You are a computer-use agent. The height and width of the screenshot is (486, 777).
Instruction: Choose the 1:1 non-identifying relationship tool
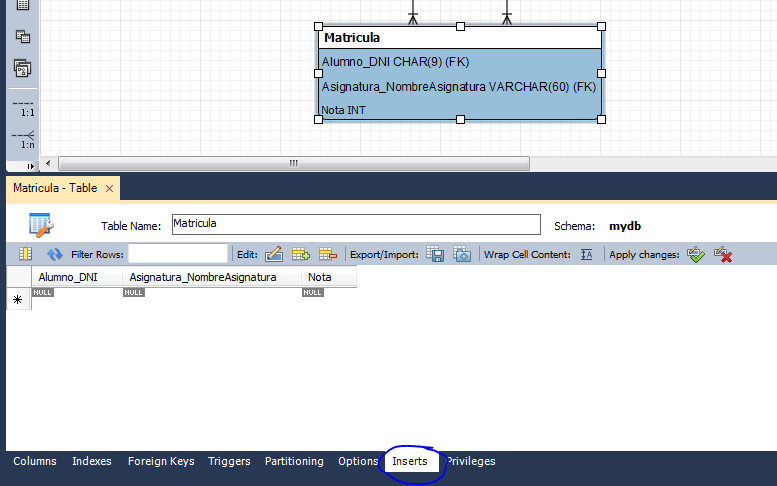coord(22,107)
